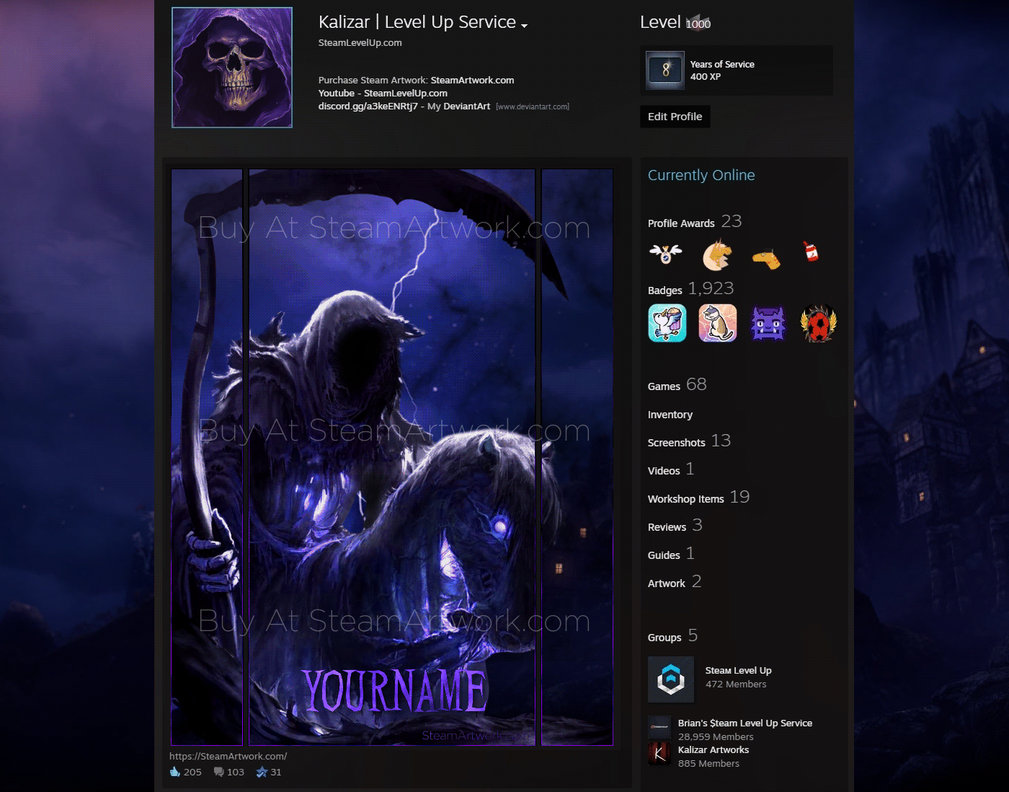Image resolution: width=1009 pixels, height=792 pixels.
Task: Open the Artwork 2 link
Action: (674, 582)
